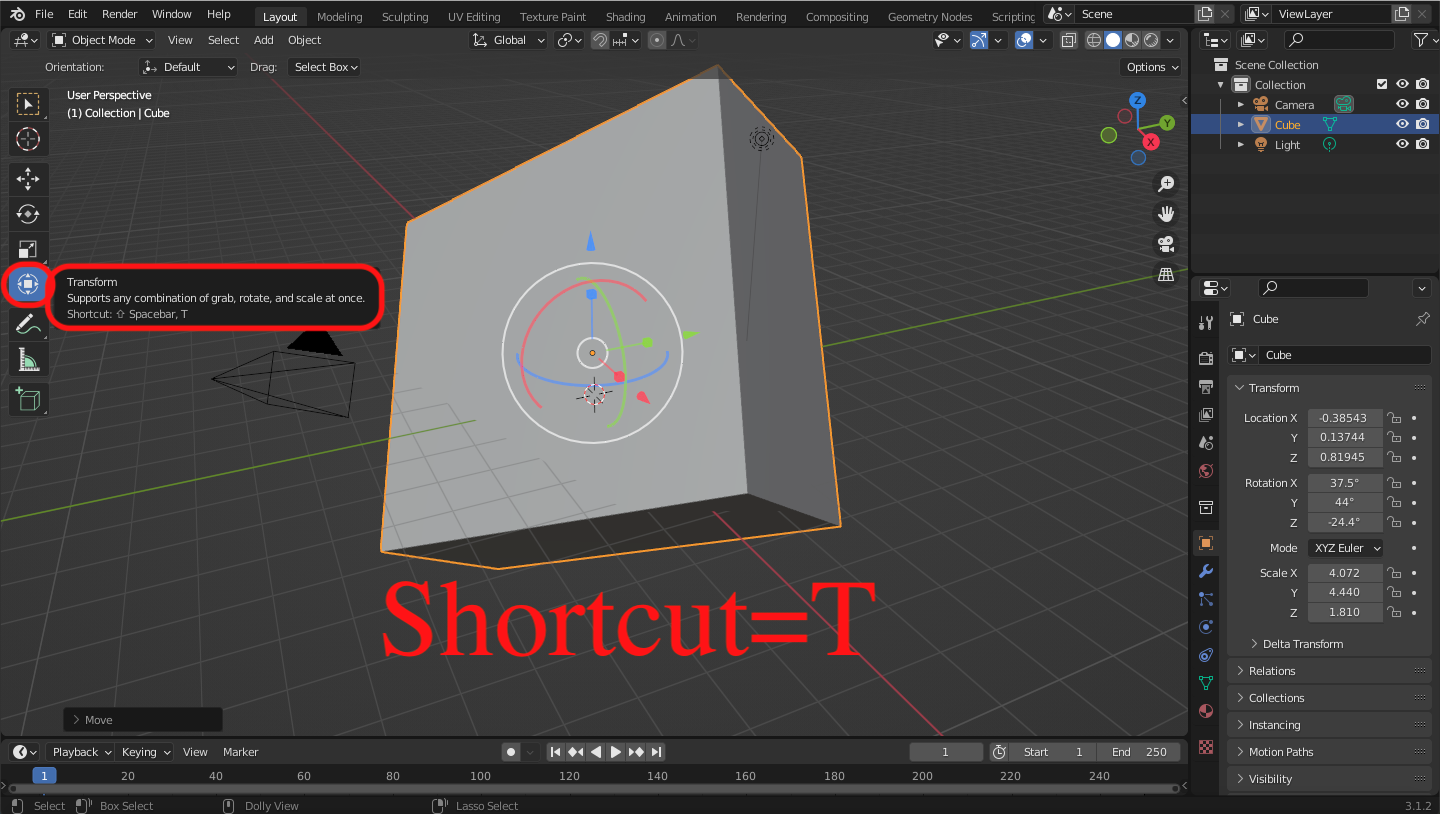Activate the Transform tool
This screenshot has width=1440, height=814.
pyautogui.click(x=28, y=284)
